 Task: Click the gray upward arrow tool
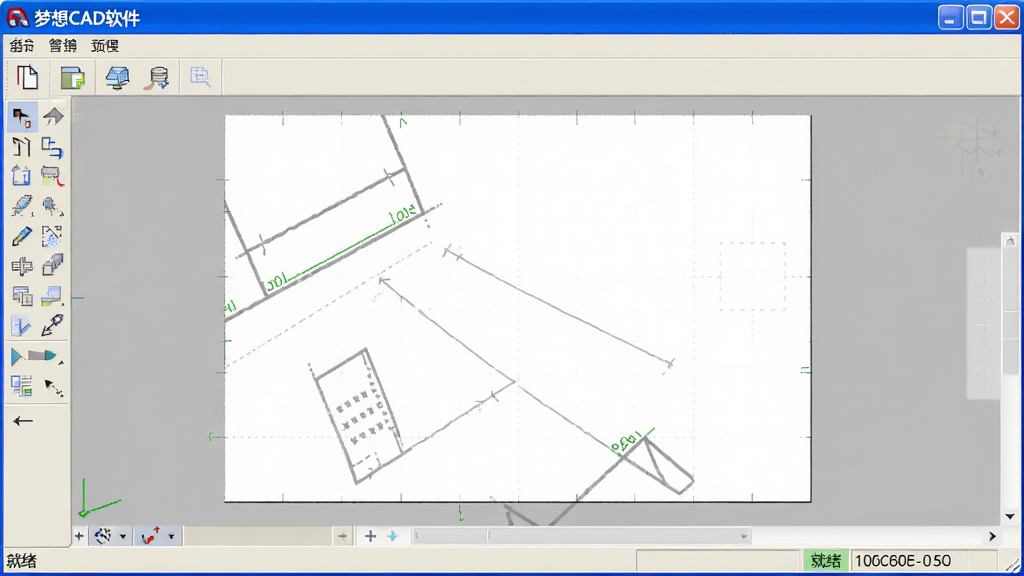(53, 116)
